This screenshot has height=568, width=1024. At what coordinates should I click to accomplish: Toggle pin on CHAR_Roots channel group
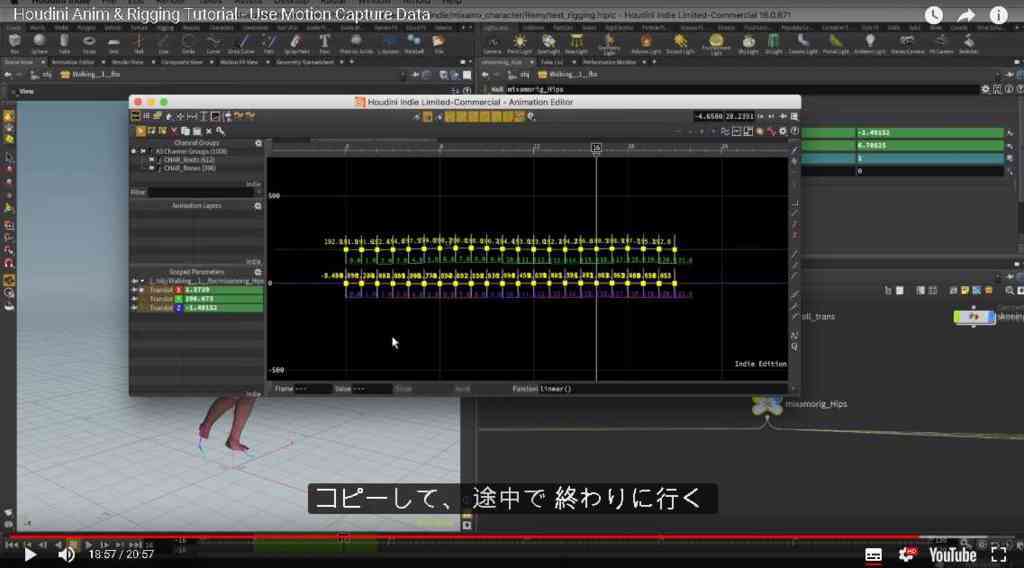point(152,160)
